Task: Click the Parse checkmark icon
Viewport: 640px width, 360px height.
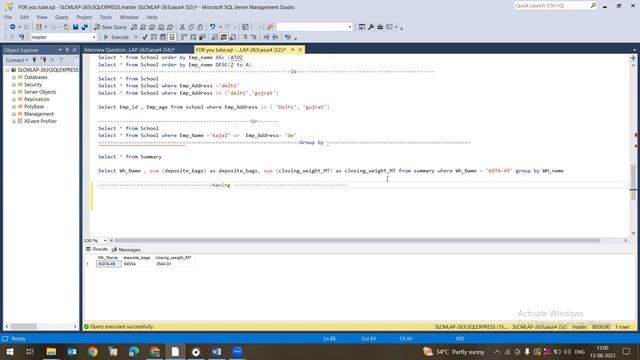Action: click(x=144, y=37)
